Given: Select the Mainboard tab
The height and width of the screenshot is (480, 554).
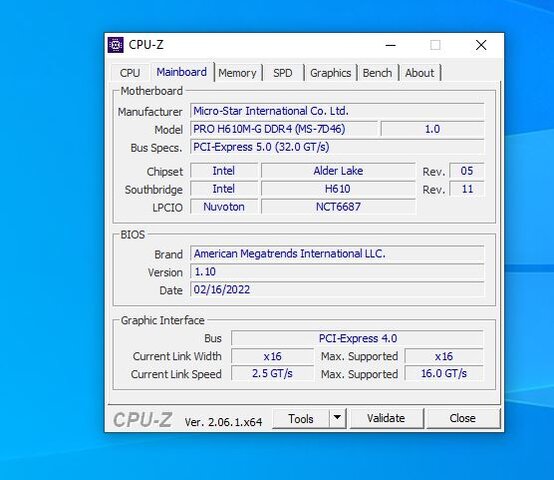Looking at the screenshot, I should tap(182, 72).
